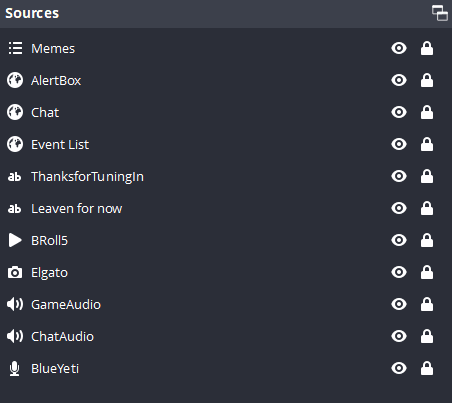This screenshot has width=452, height=403.
Task: Select the Leaven for now text source
Action: [x=226, y=208]
